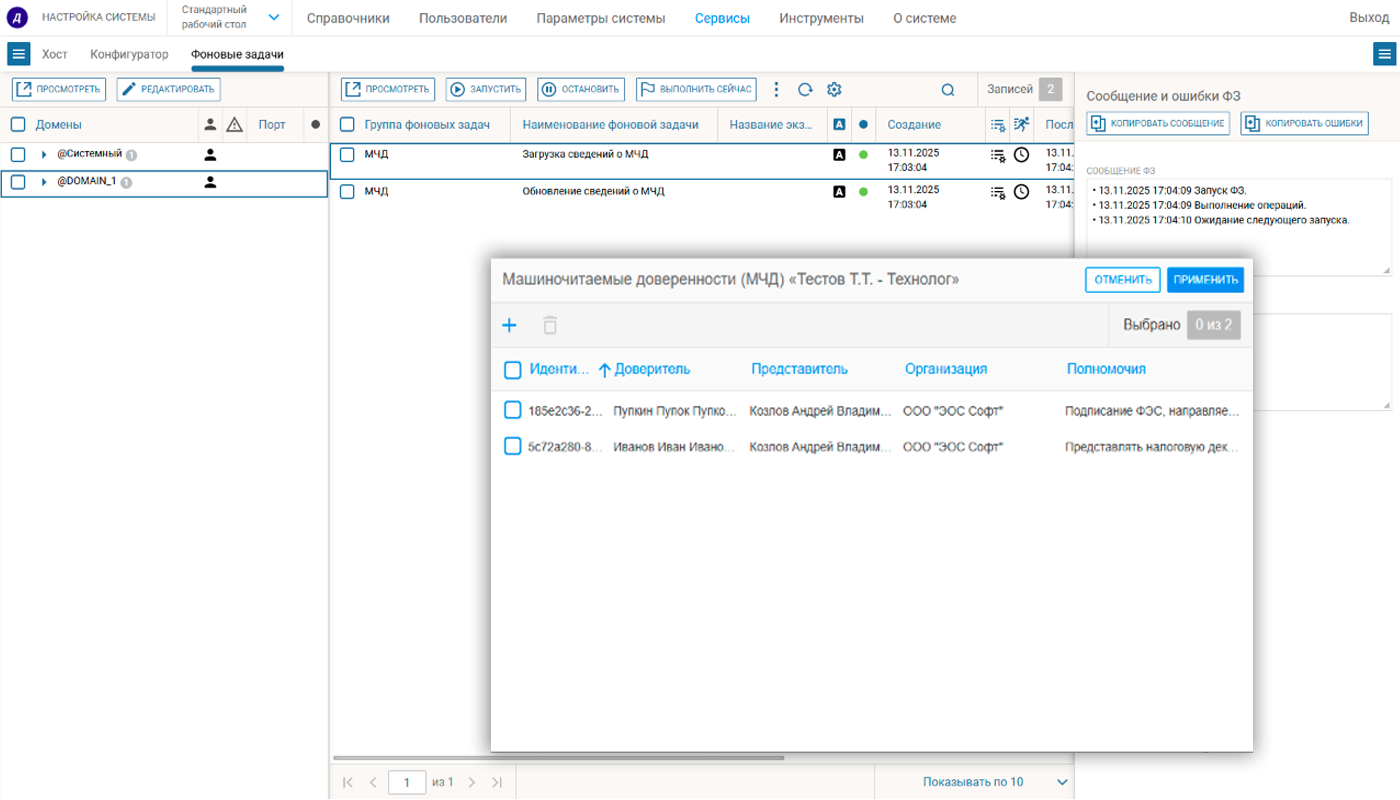1400x800 pixels.
Task: Click the refresh icon in the tasks toolbar
Action: pos(805,90)
